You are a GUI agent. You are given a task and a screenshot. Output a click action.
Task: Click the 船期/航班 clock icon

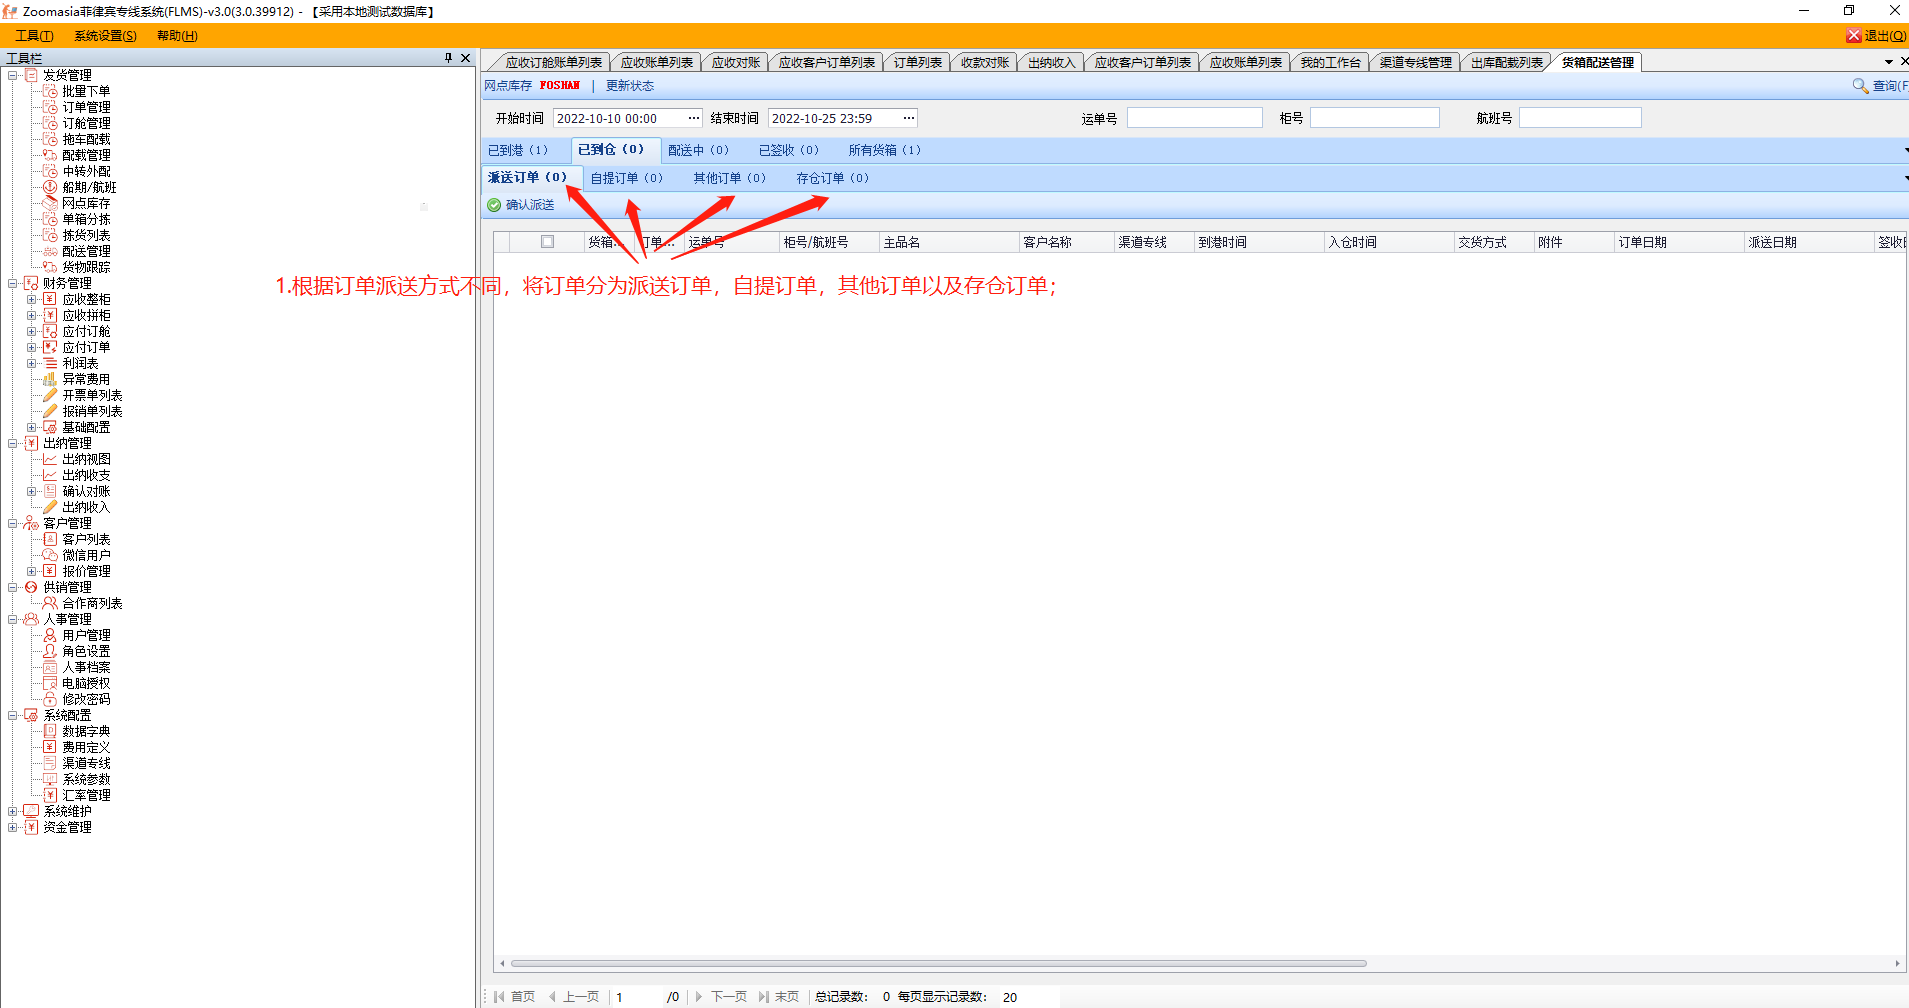(50, 187)
